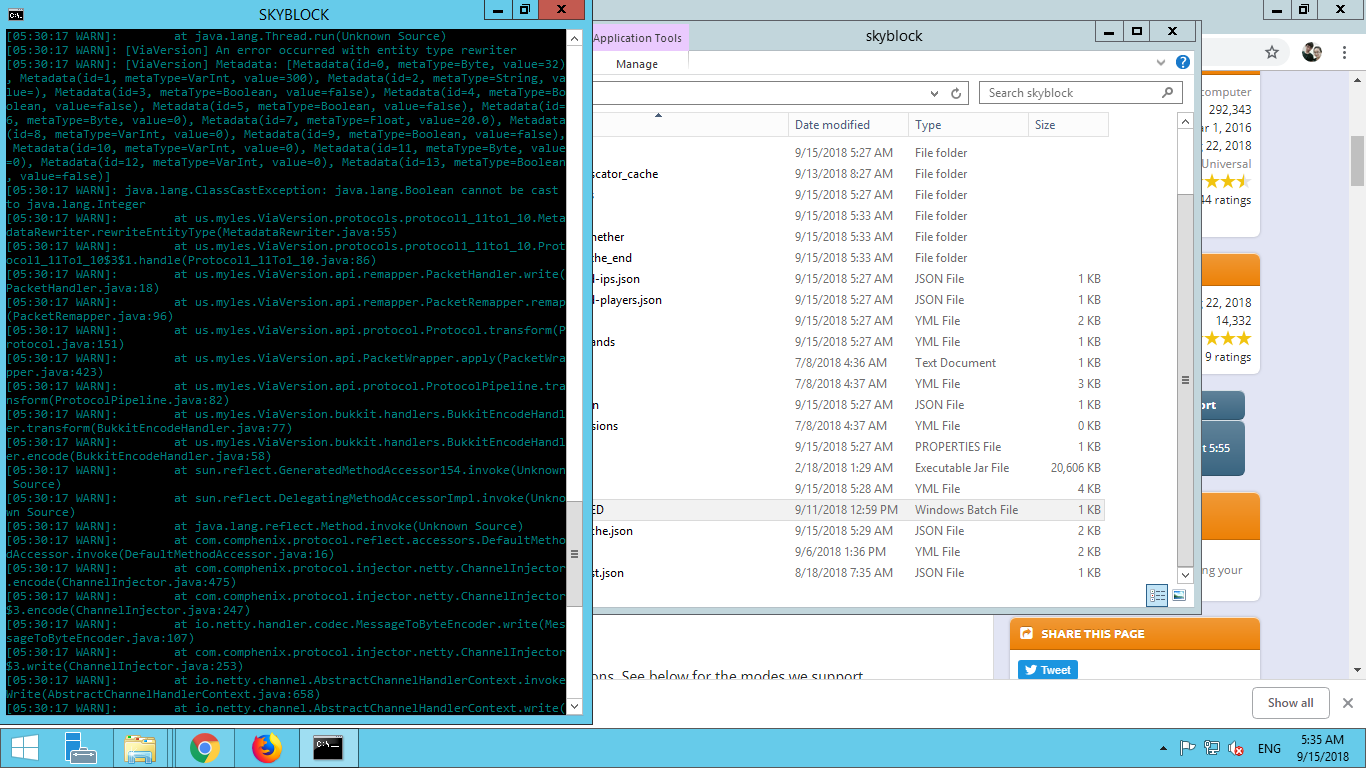Switch to details view in Explorer

(x=1157, y=595)
